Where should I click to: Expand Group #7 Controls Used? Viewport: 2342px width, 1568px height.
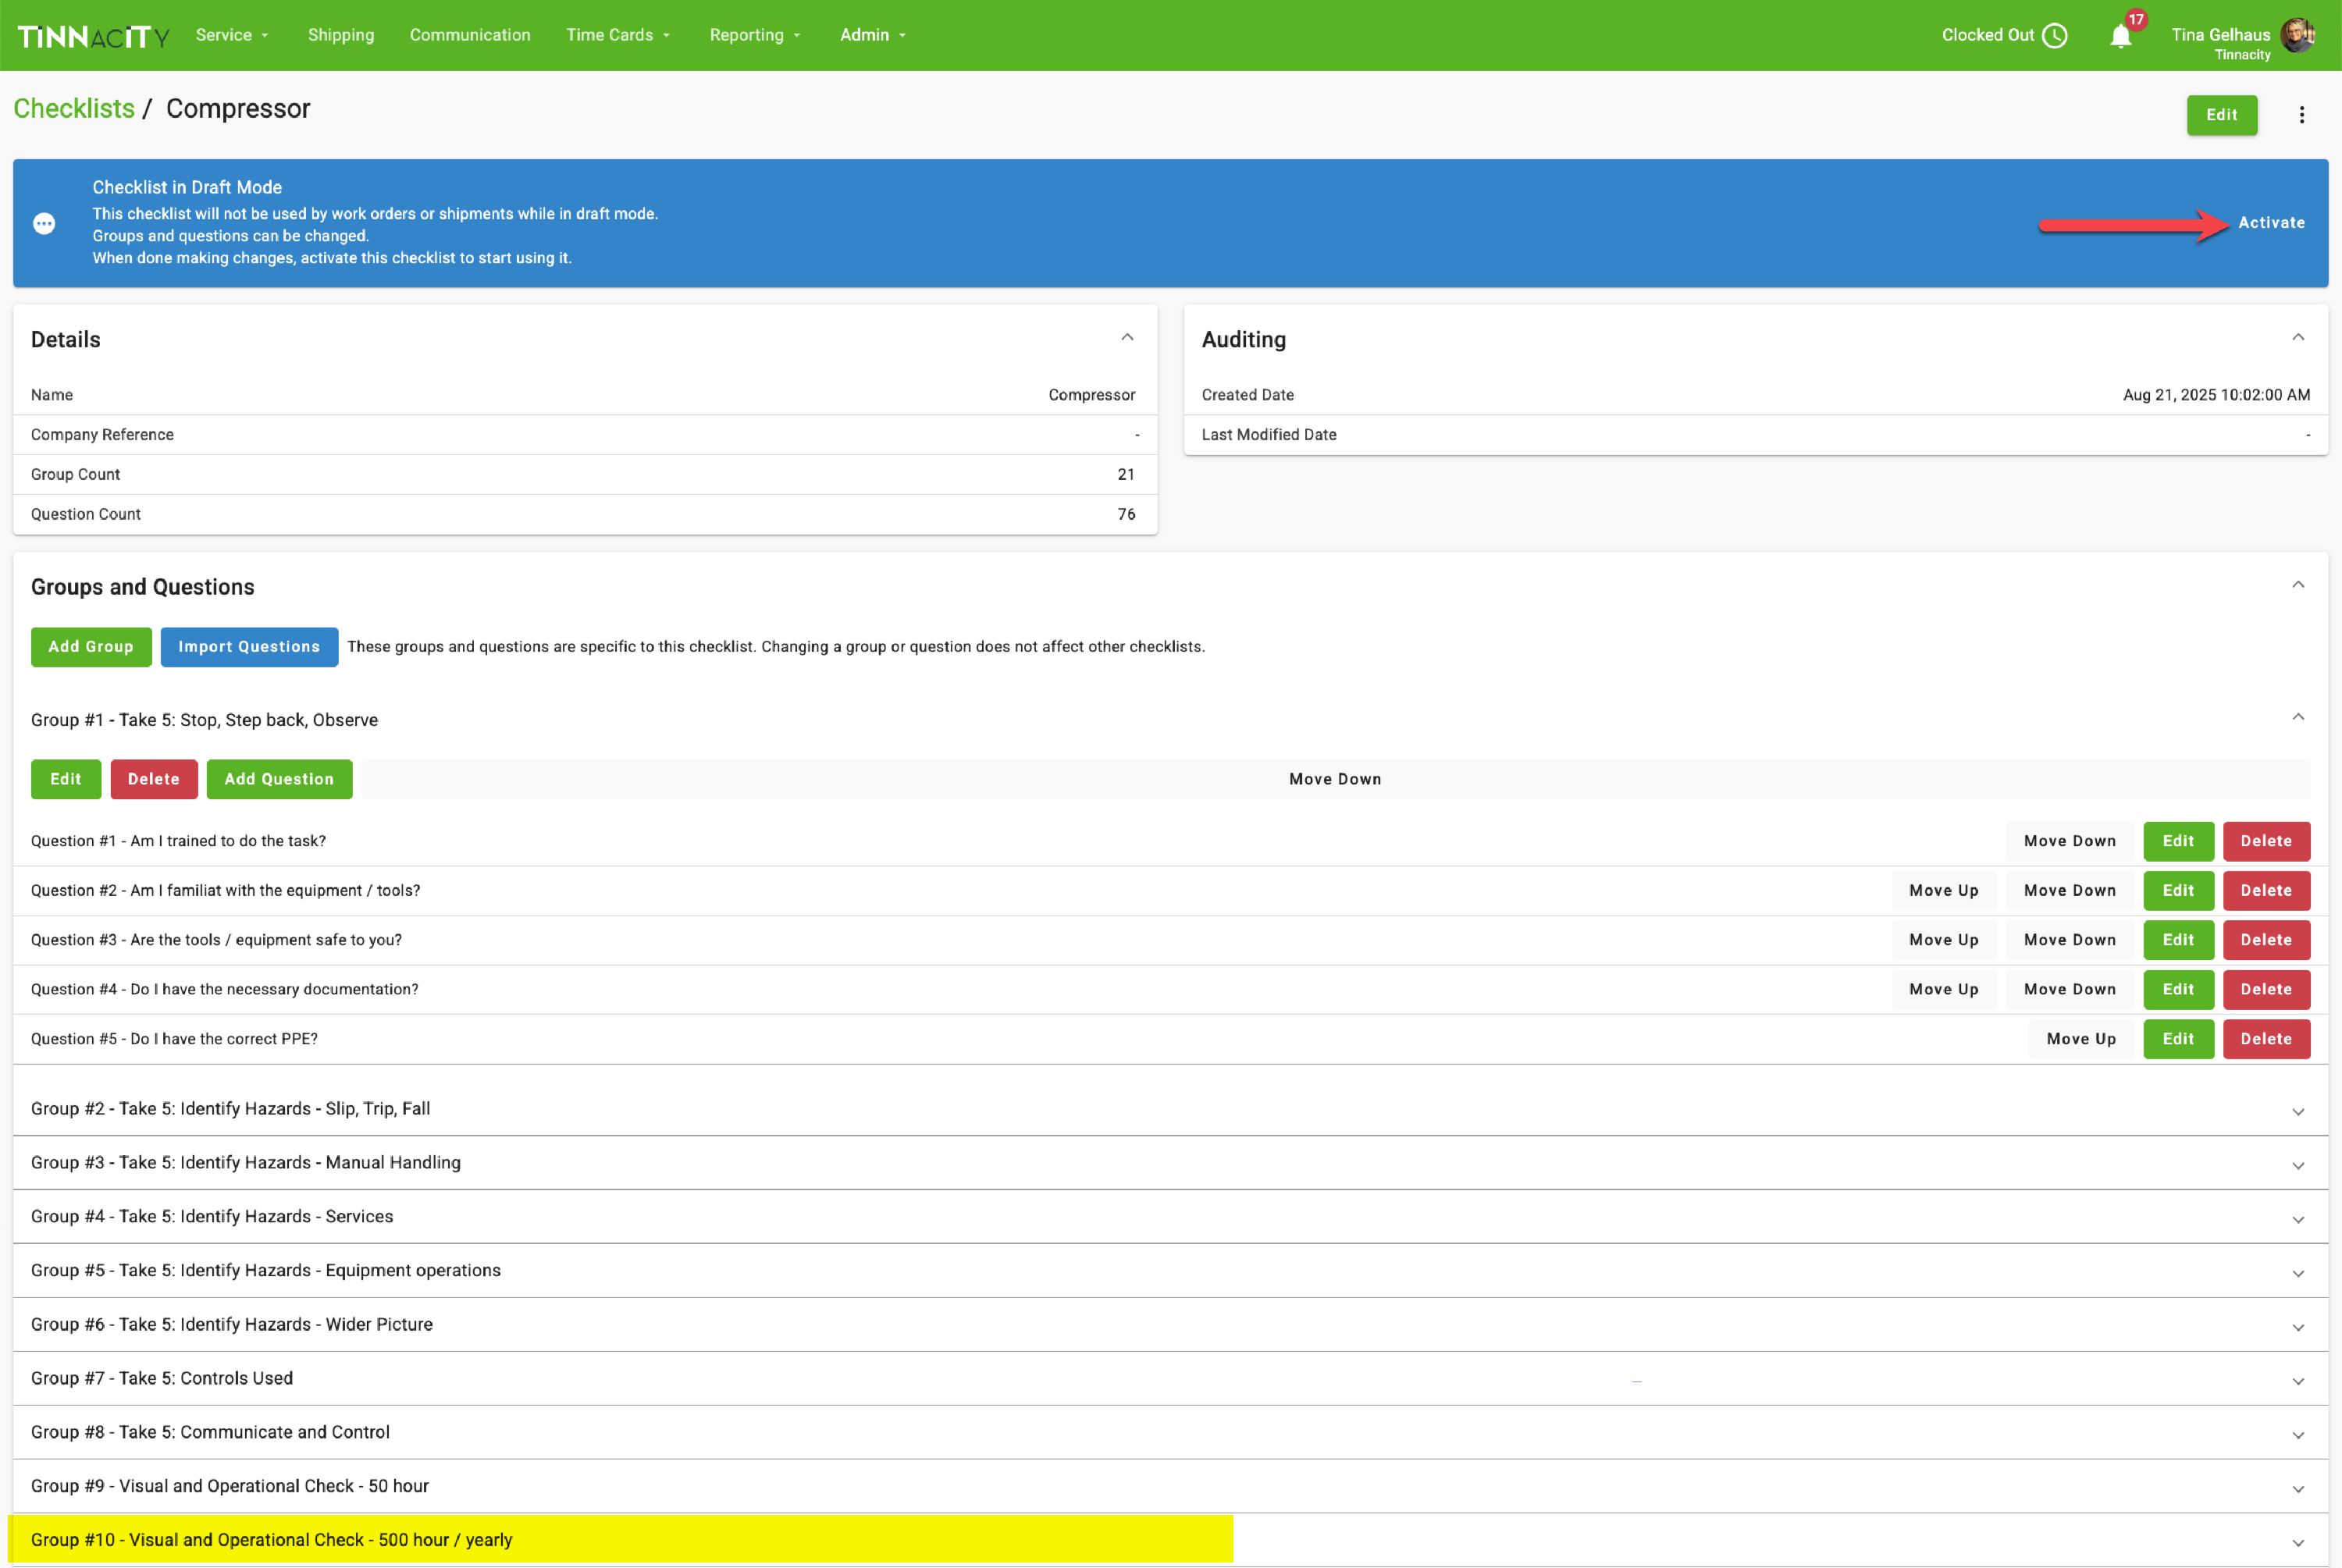[x=2298, y=1382]
